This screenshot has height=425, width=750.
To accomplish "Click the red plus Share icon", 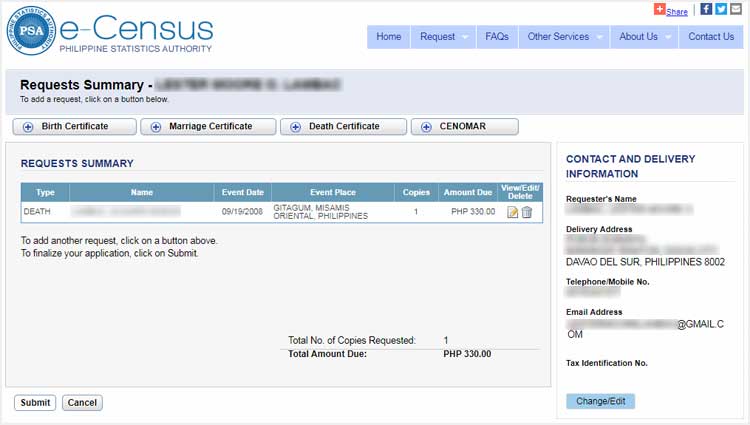I will (660, 10).
